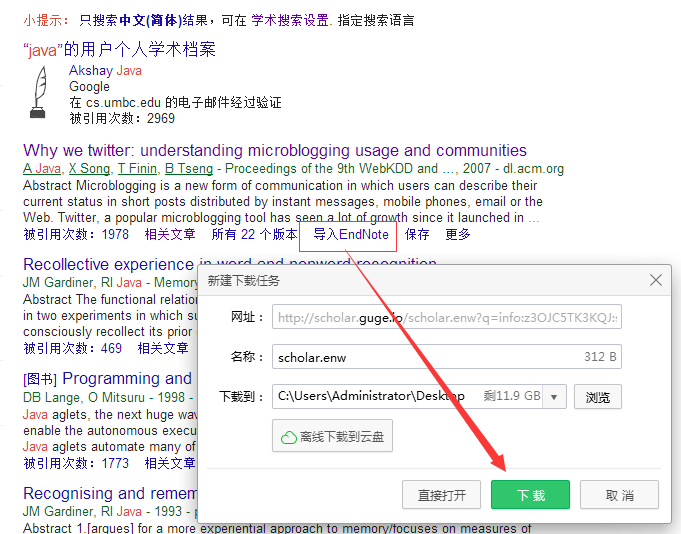This screenshot has height=534, width=681.
Task: Click 被引用次数：1773 link
Action: click(76, 463)
